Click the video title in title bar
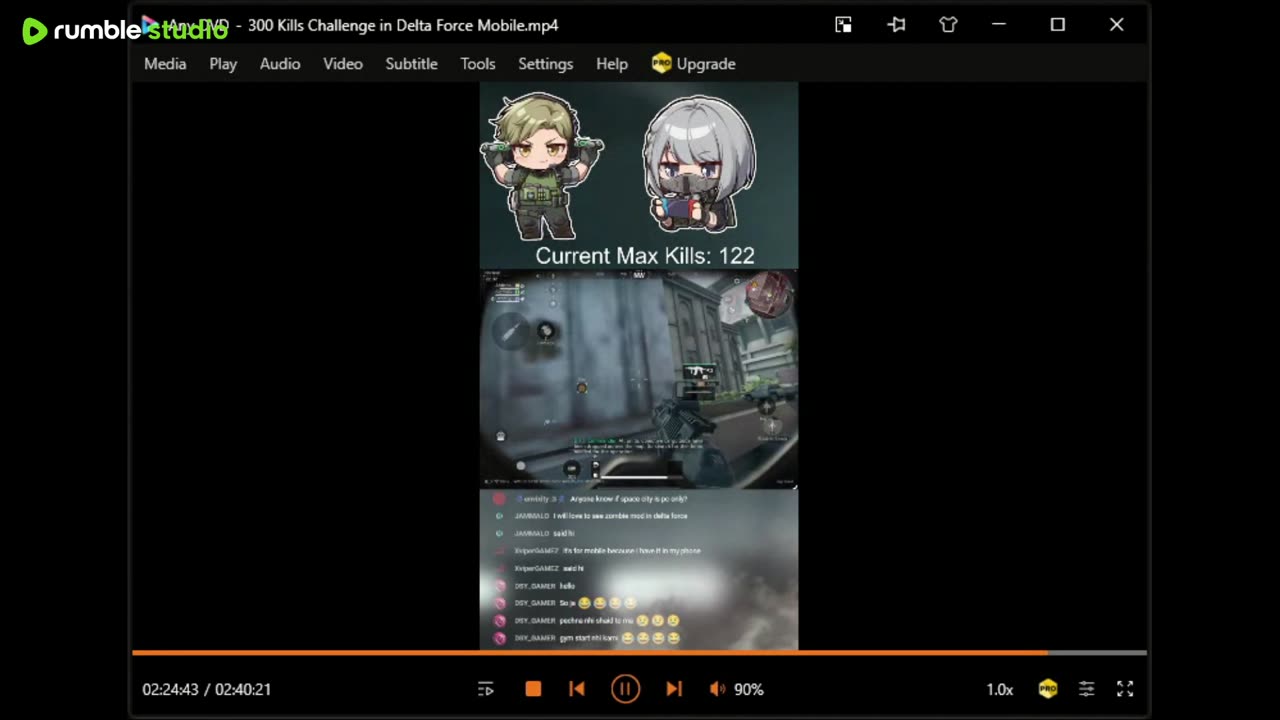This screenshot has height=720, width=1280. pyautogui.click(x=403, y=25)
